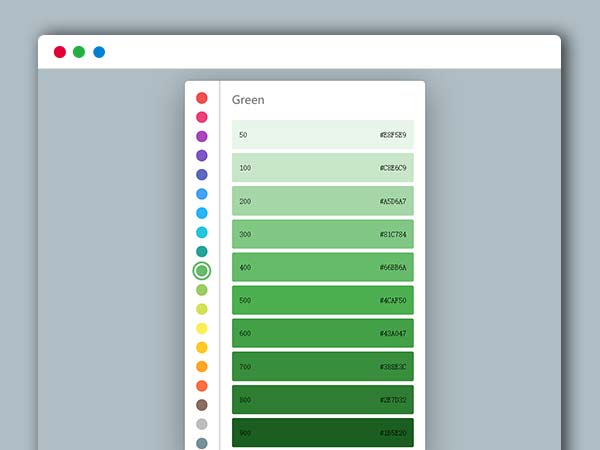Image resolution: width=600 pixels, height=450 pixels.
Task: Click the selected green dot with ring
Action: point(202,271)
